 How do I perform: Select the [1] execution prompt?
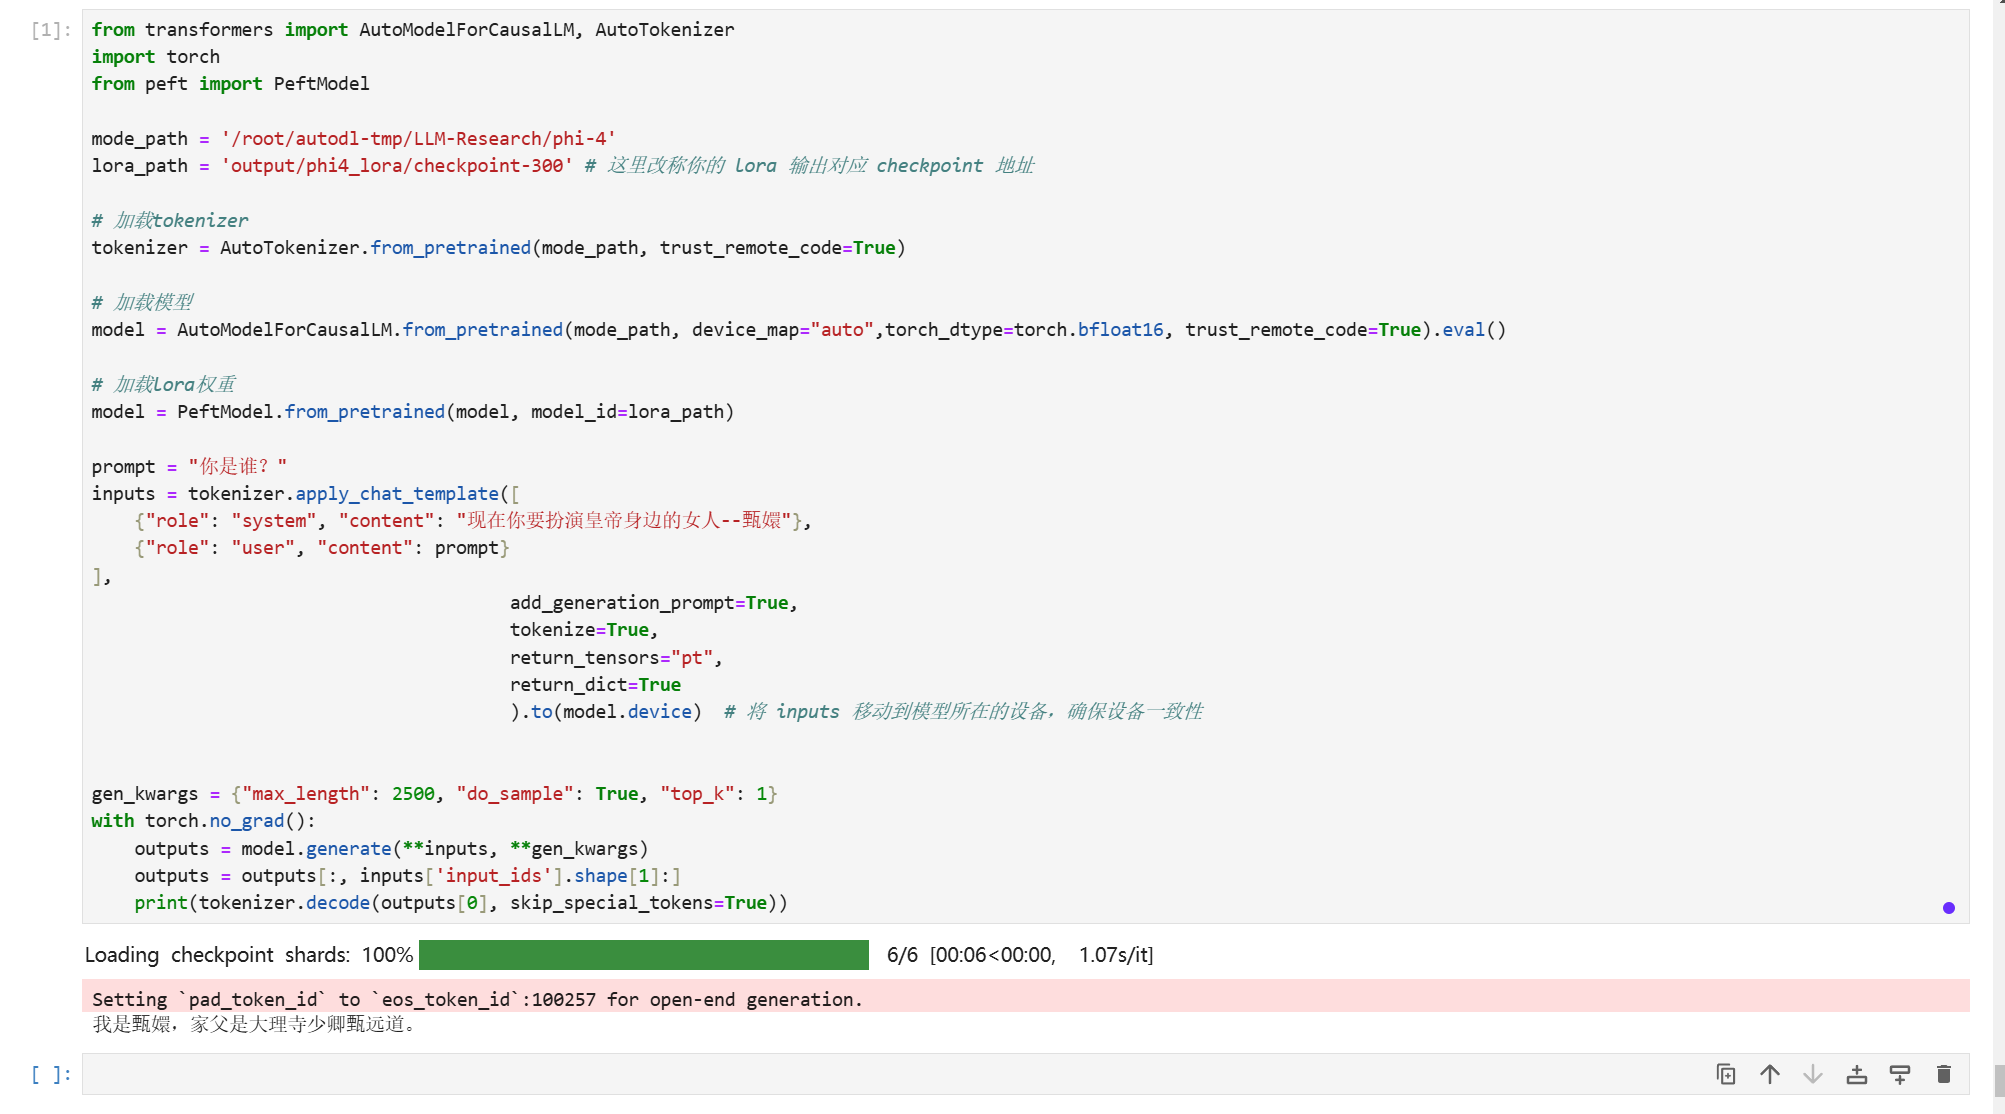click(50, 30)
